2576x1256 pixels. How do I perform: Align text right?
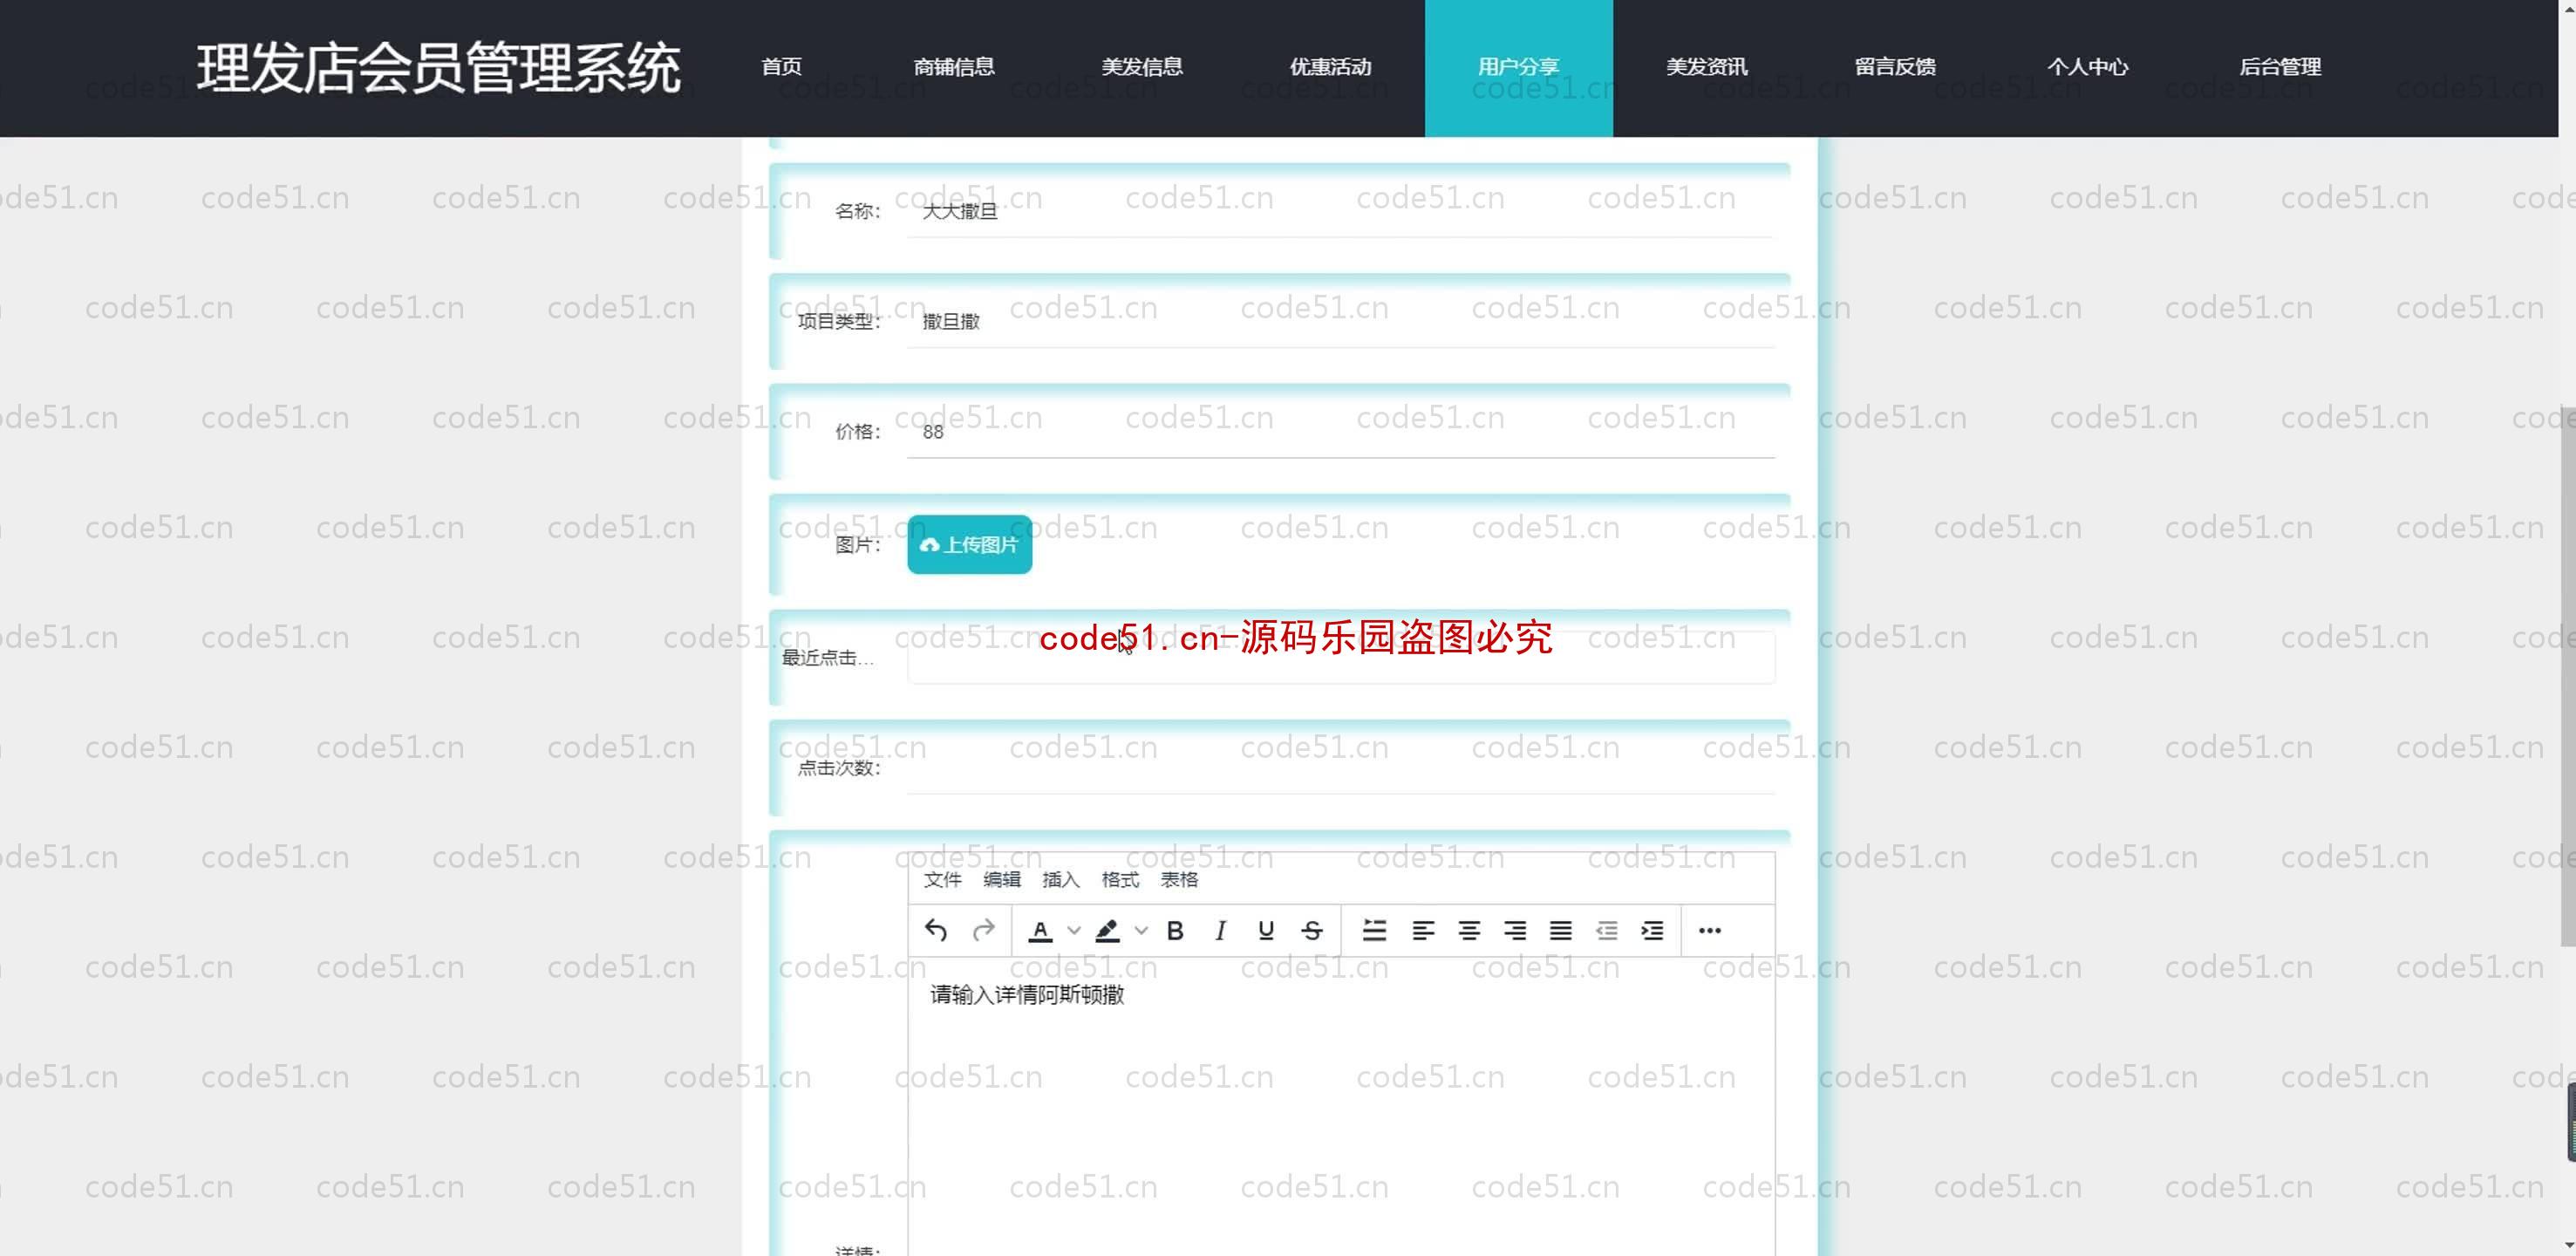1514,931
